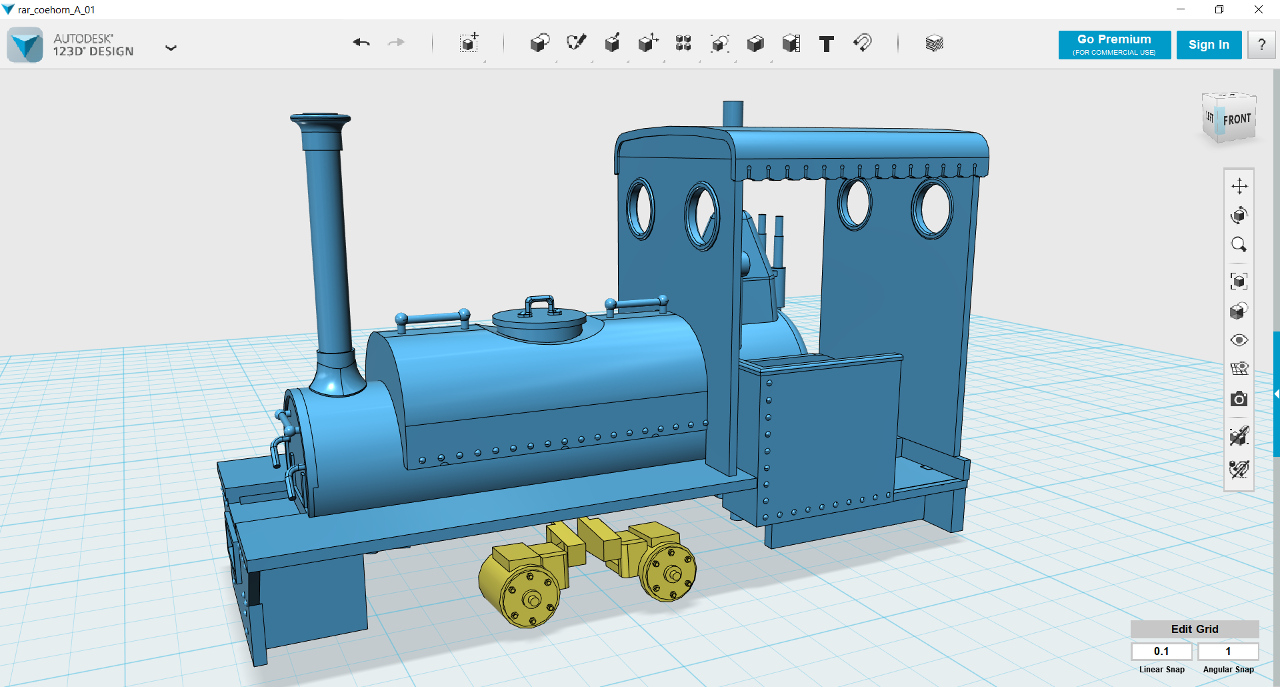This screenshot has height=687, width=1280.
Task: Open the Primitives tool menu
Action: tap(540, 43)
